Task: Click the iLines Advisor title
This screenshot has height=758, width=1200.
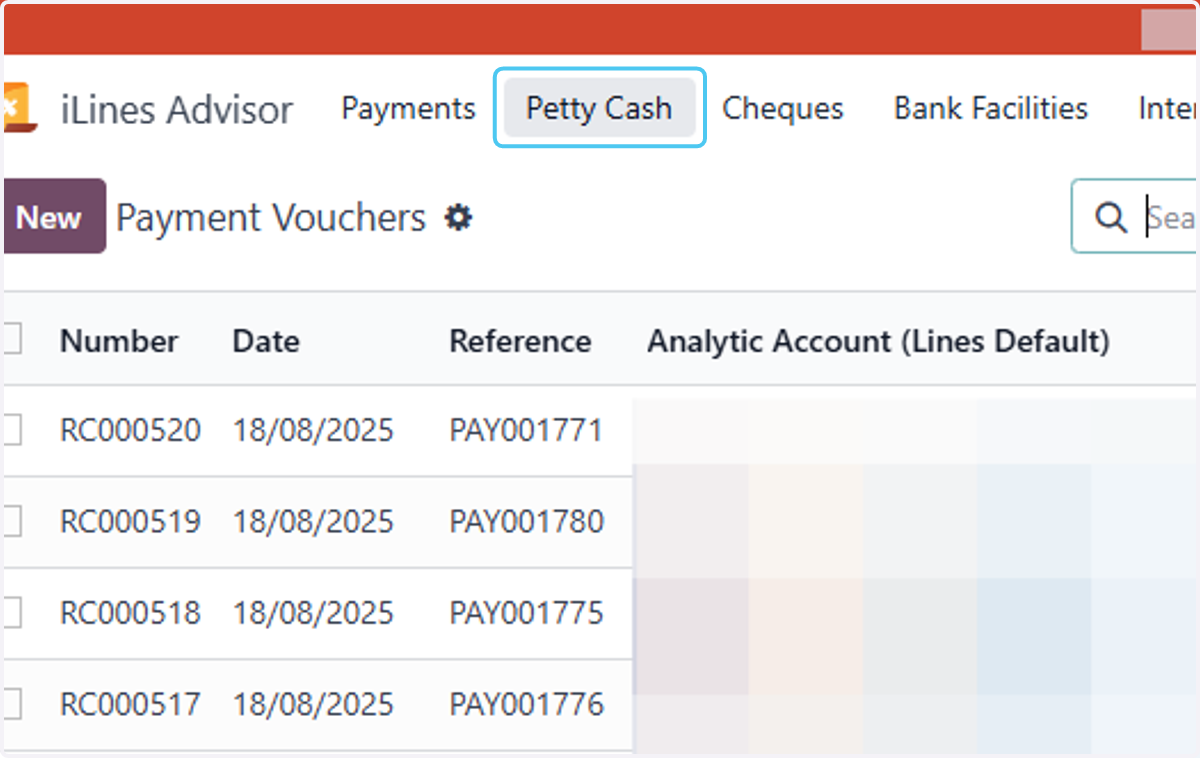Action: tap(177, 109)
